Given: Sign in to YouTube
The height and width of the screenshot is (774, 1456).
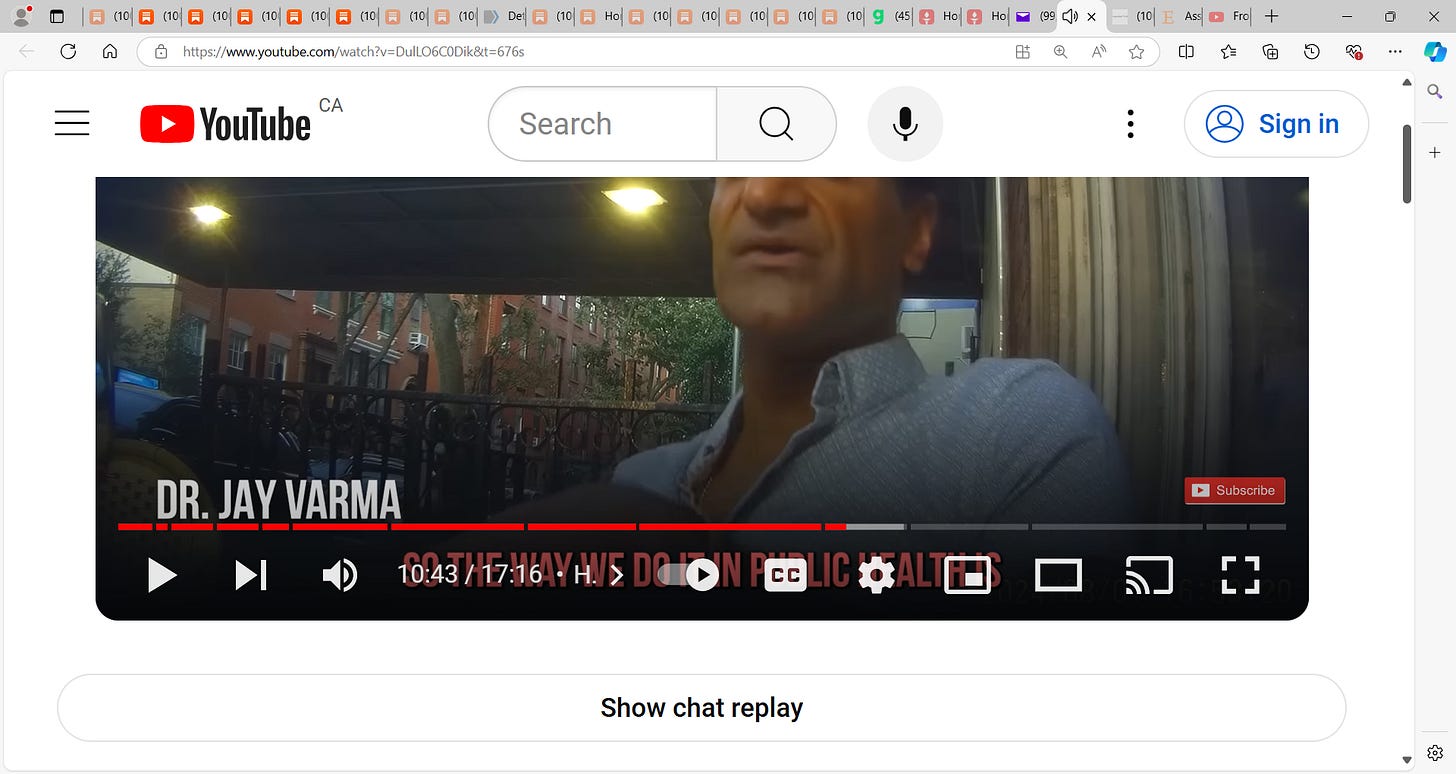Looking at the screenshot, I should (1276, 124).
